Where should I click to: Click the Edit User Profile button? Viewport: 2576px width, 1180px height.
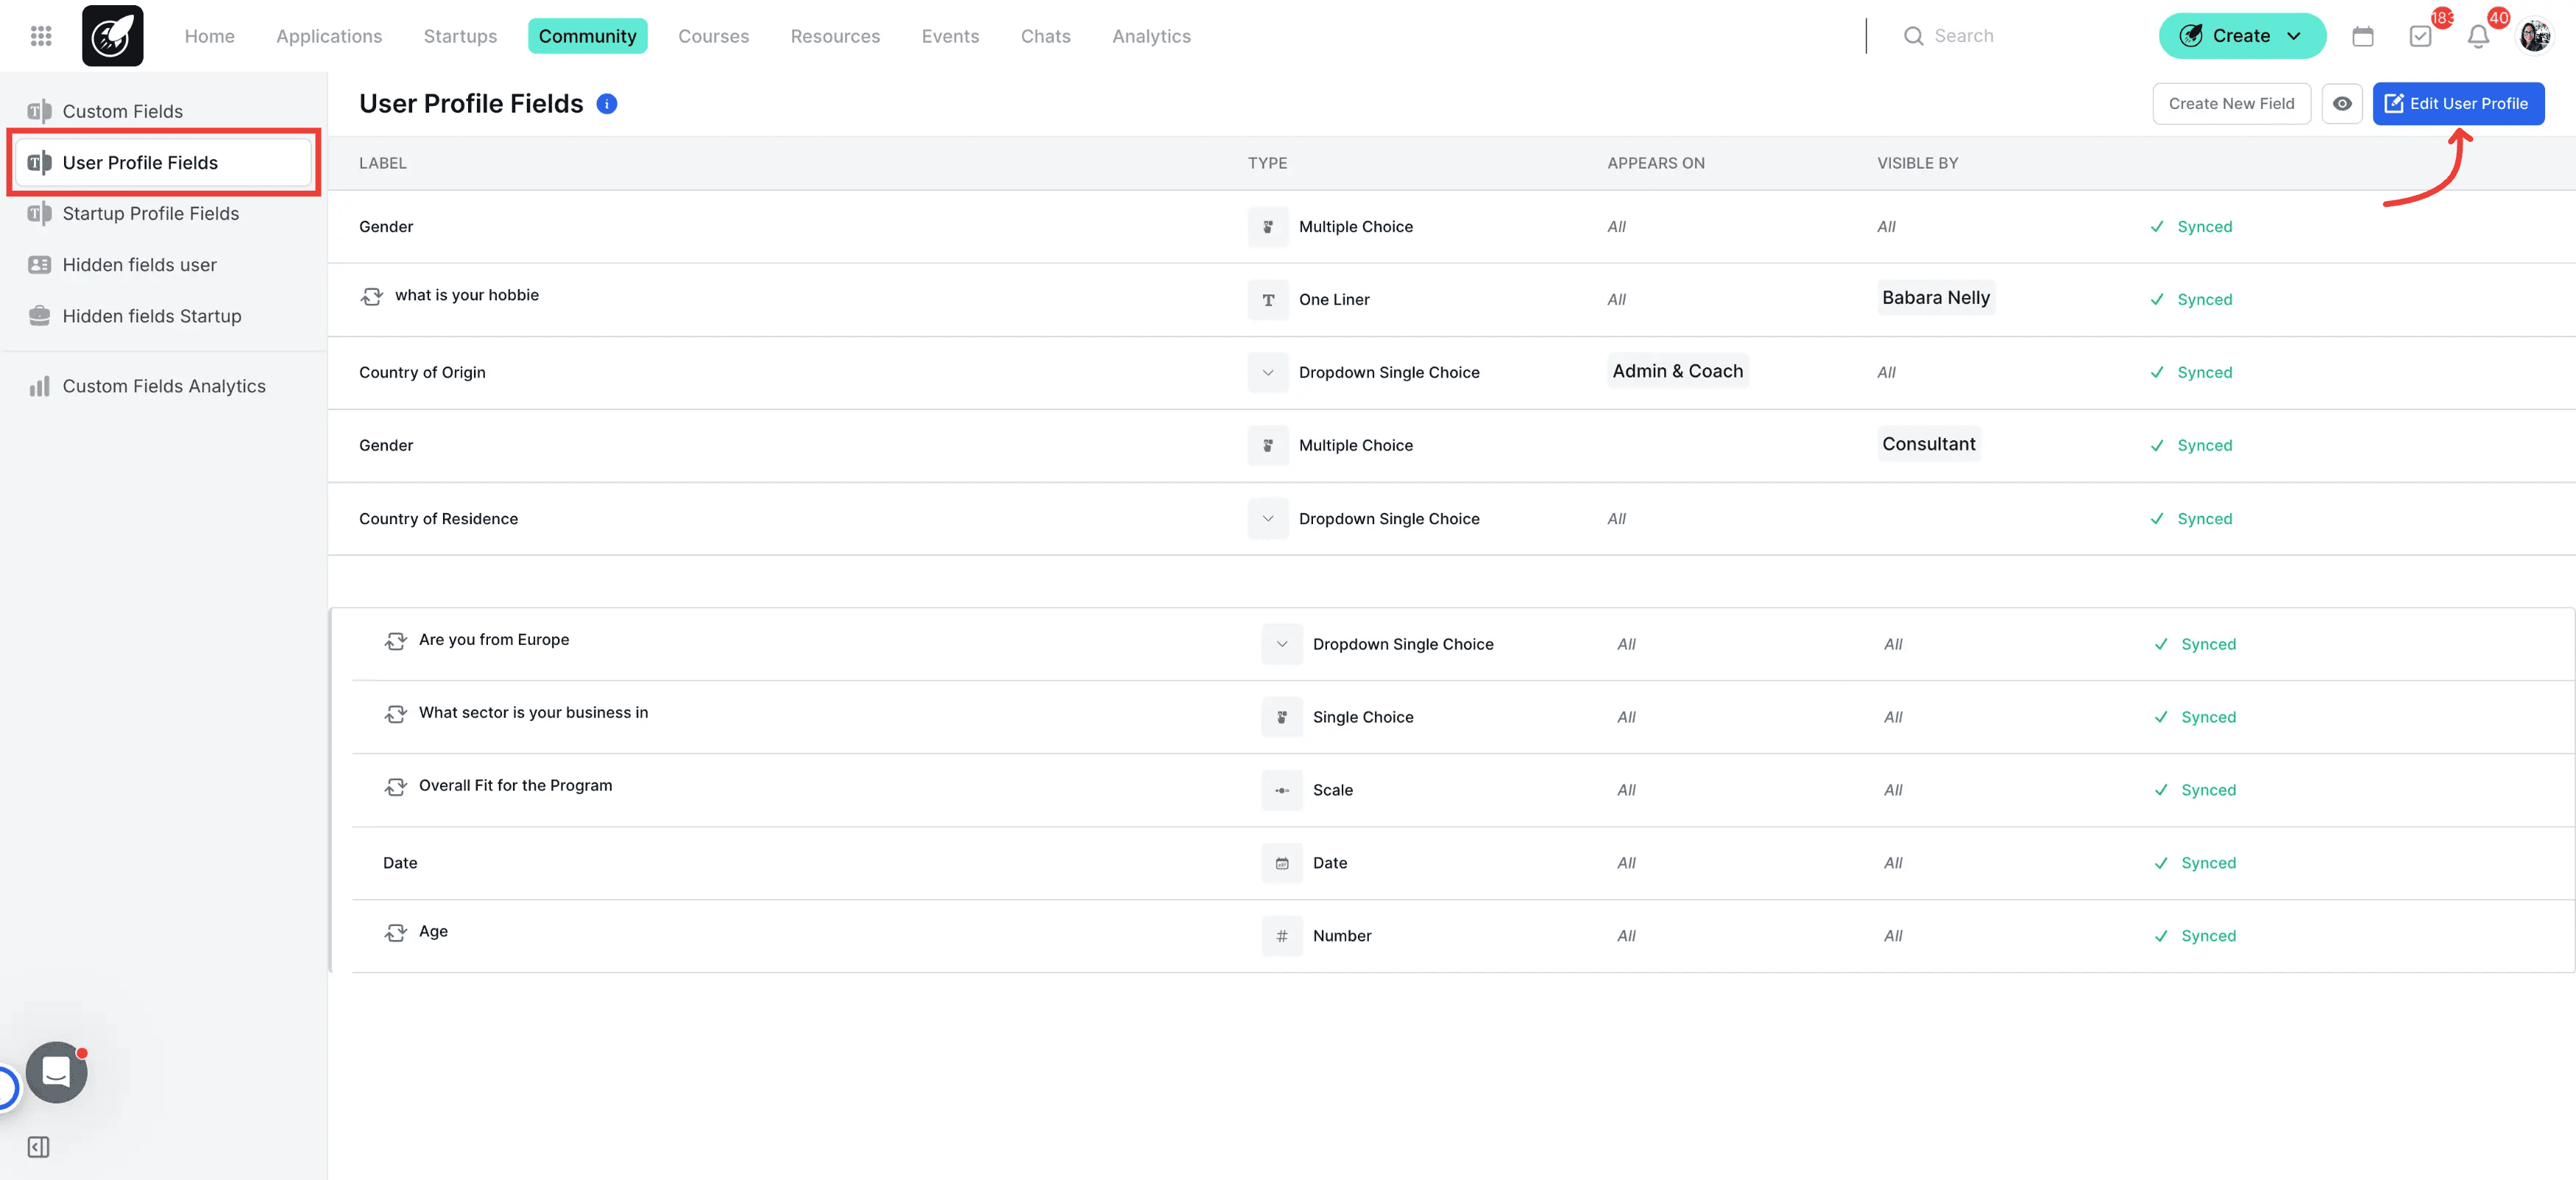[x=2458, y=103]
